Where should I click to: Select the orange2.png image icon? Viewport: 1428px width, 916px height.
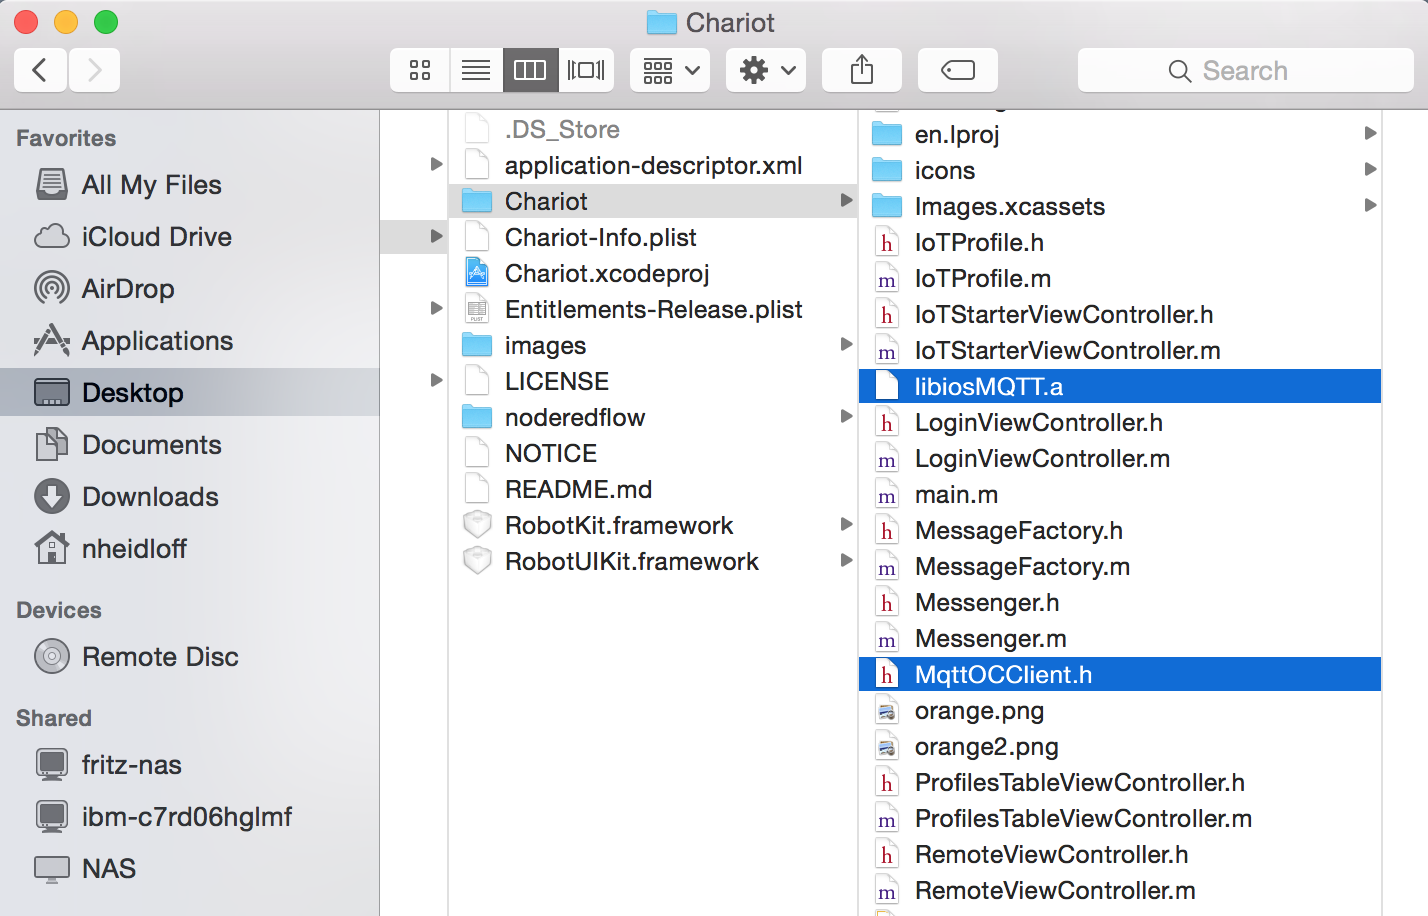pyautogui.click(x=887, y=747)
